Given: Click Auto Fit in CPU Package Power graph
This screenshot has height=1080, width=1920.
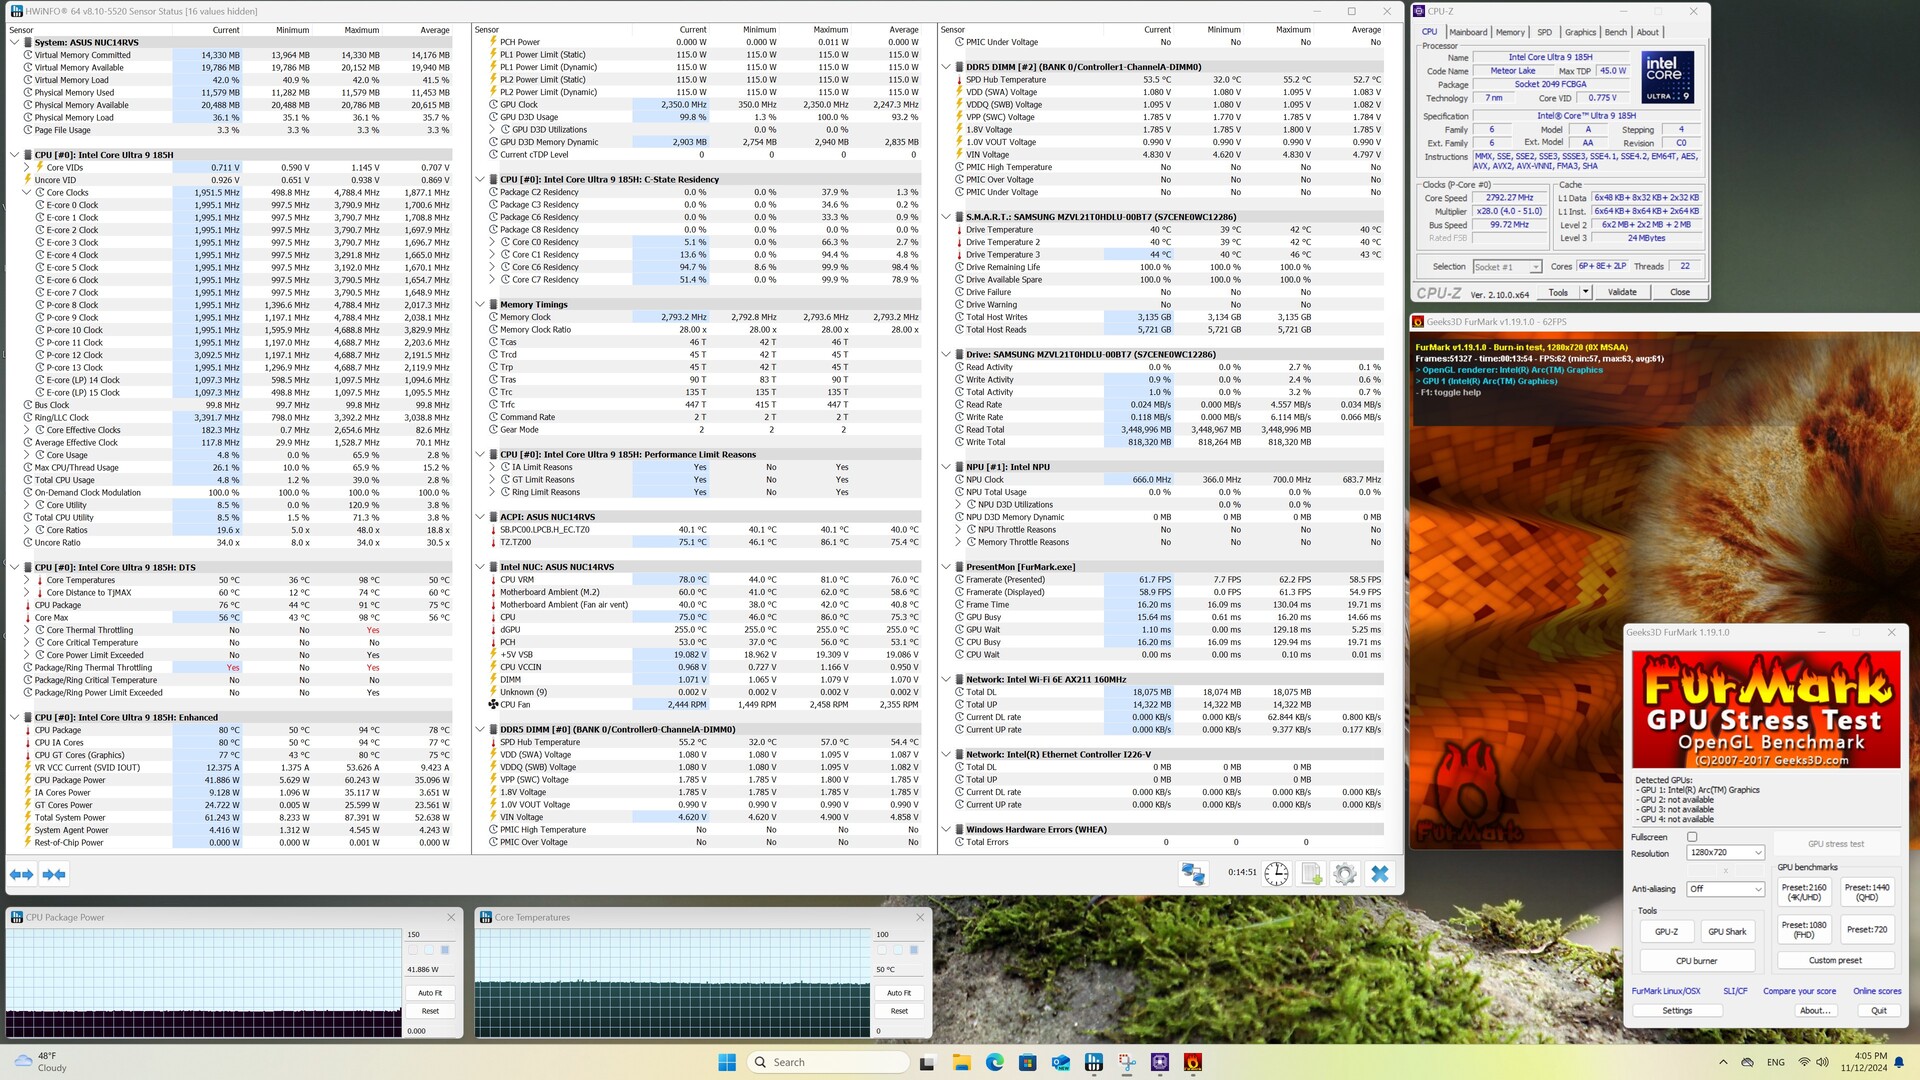Looking at the screenshot, I should tap(430, 993).
